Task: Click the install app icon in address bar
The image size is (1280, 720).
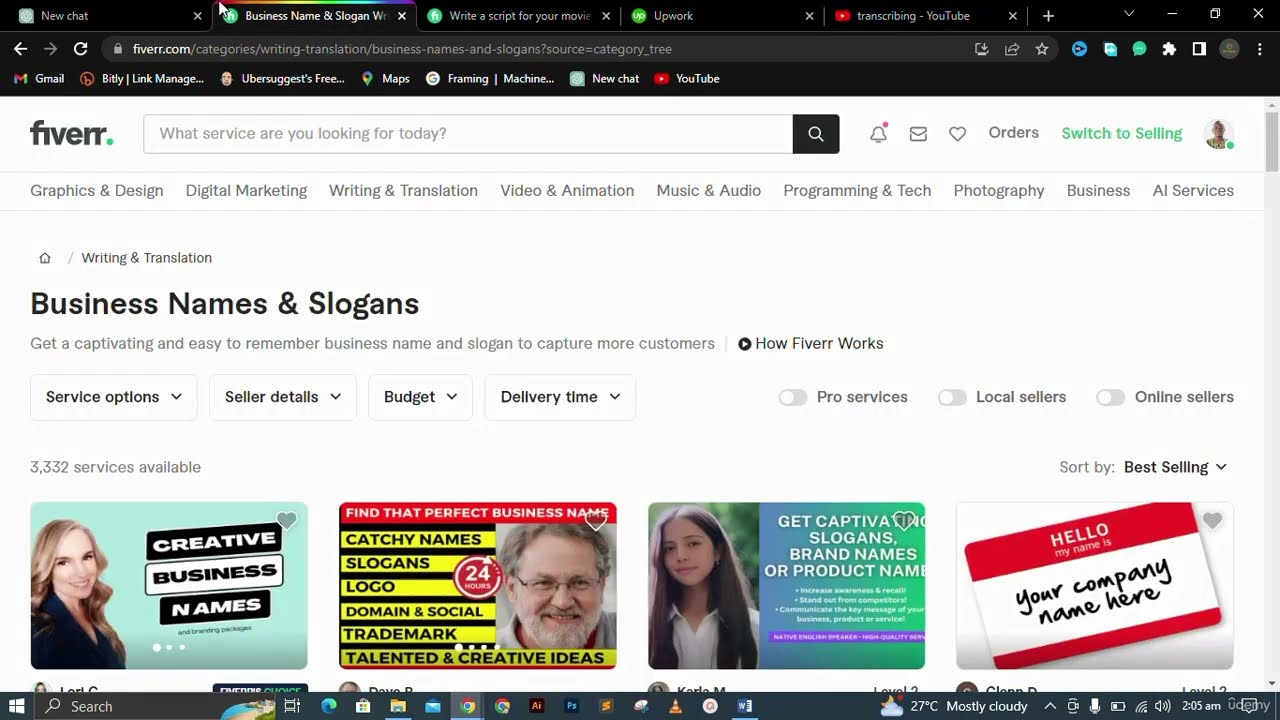Action: point(982,49)
